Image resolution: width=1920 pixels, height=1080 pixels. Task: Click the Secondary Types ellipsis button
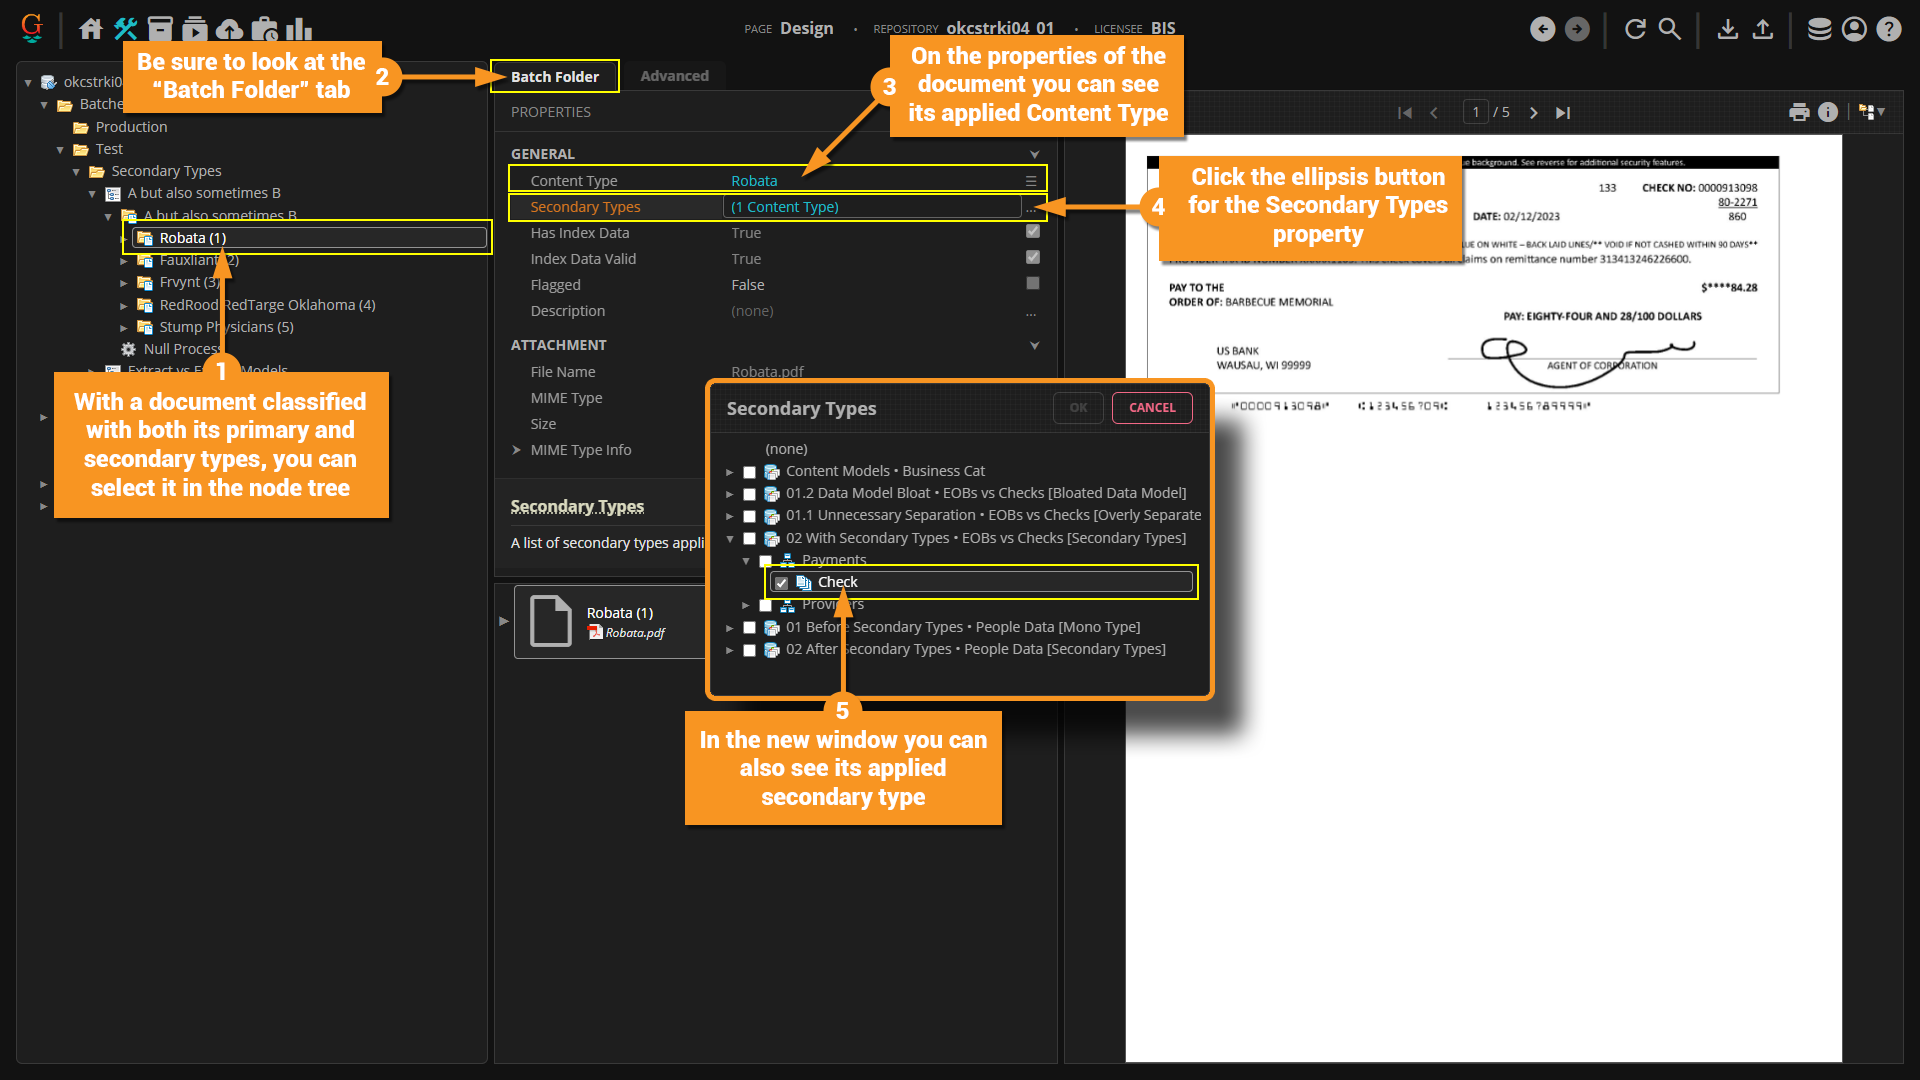click(x=1031, y=208)
